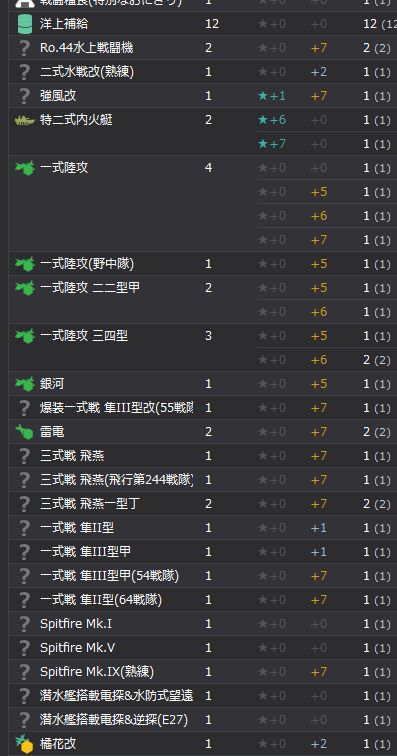Select the Spitfire Mk.I equipment name
The height and width of the screenshot is (756, 397).
pos(76,624)
